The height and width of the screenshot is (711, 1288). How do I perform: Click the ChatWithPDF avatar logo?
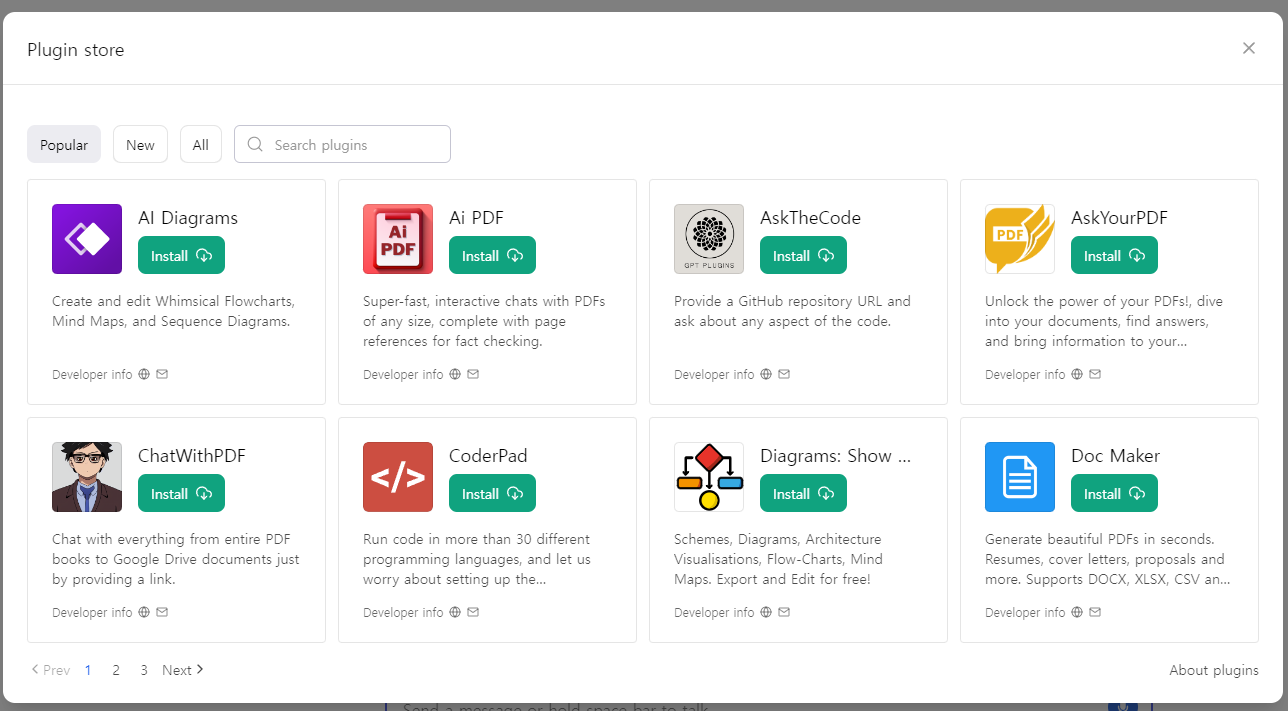tap(87, 477)
